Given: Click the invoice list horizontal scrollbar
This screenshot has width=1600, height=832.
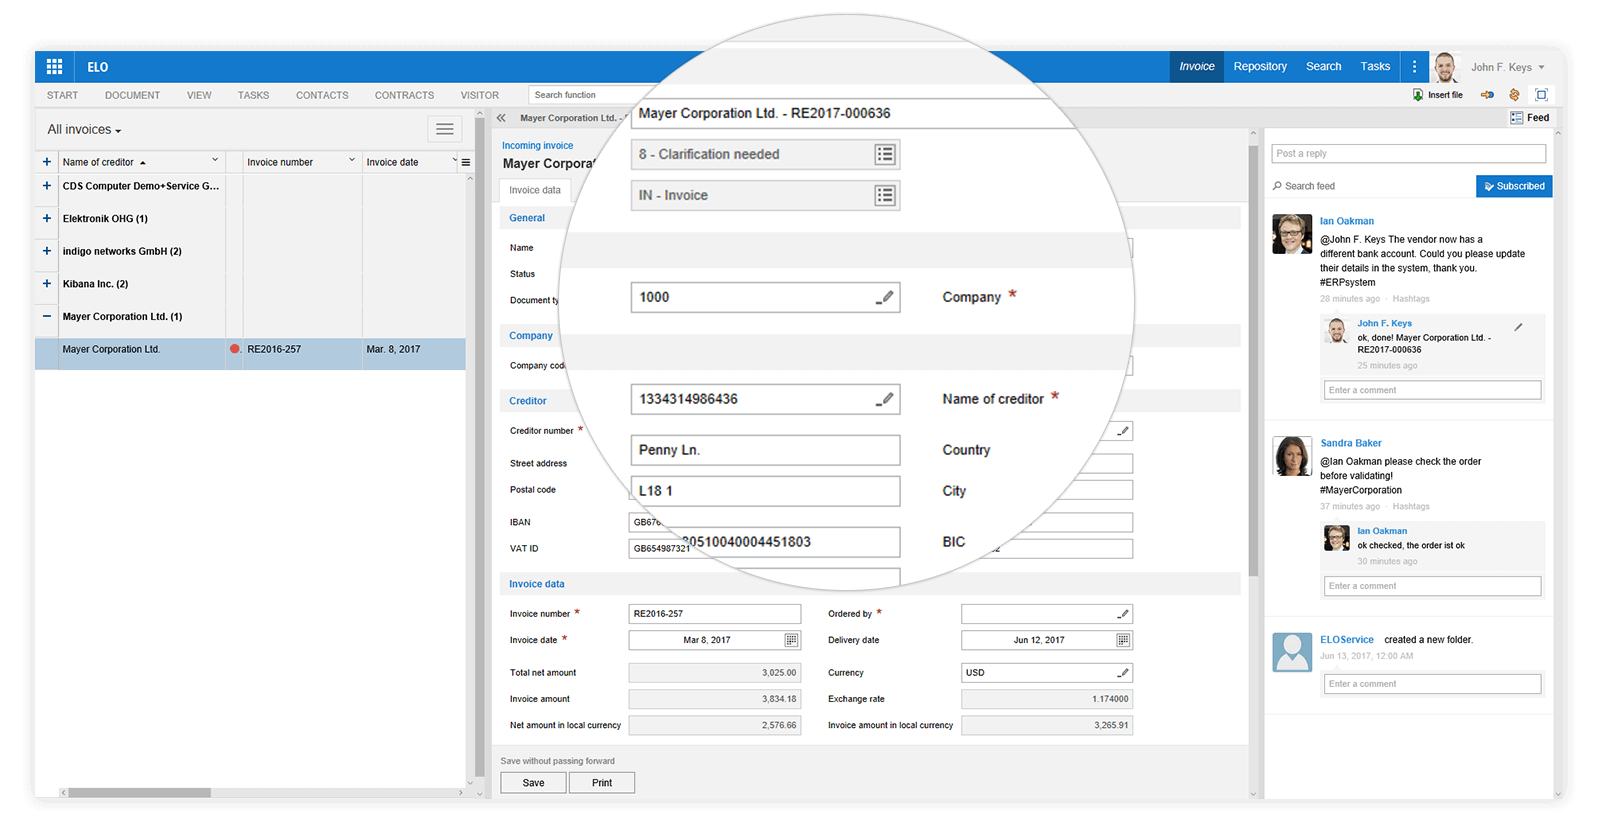Looking at the screenshot, I should (140, 793).
